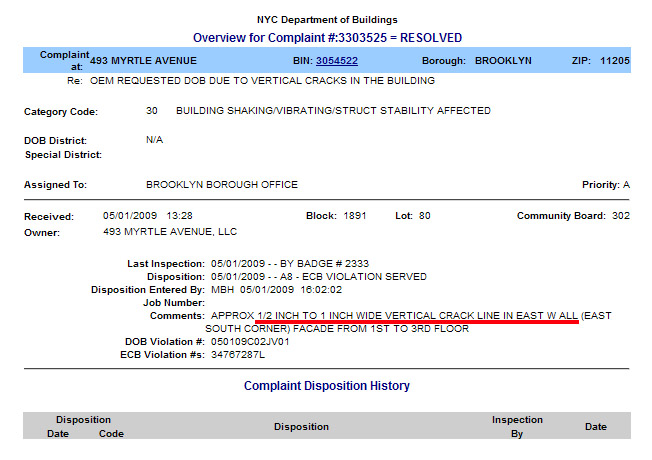Click the NYC Department of Buildings title
This screenshot has height=460, width=652.
tap(326, 20)
